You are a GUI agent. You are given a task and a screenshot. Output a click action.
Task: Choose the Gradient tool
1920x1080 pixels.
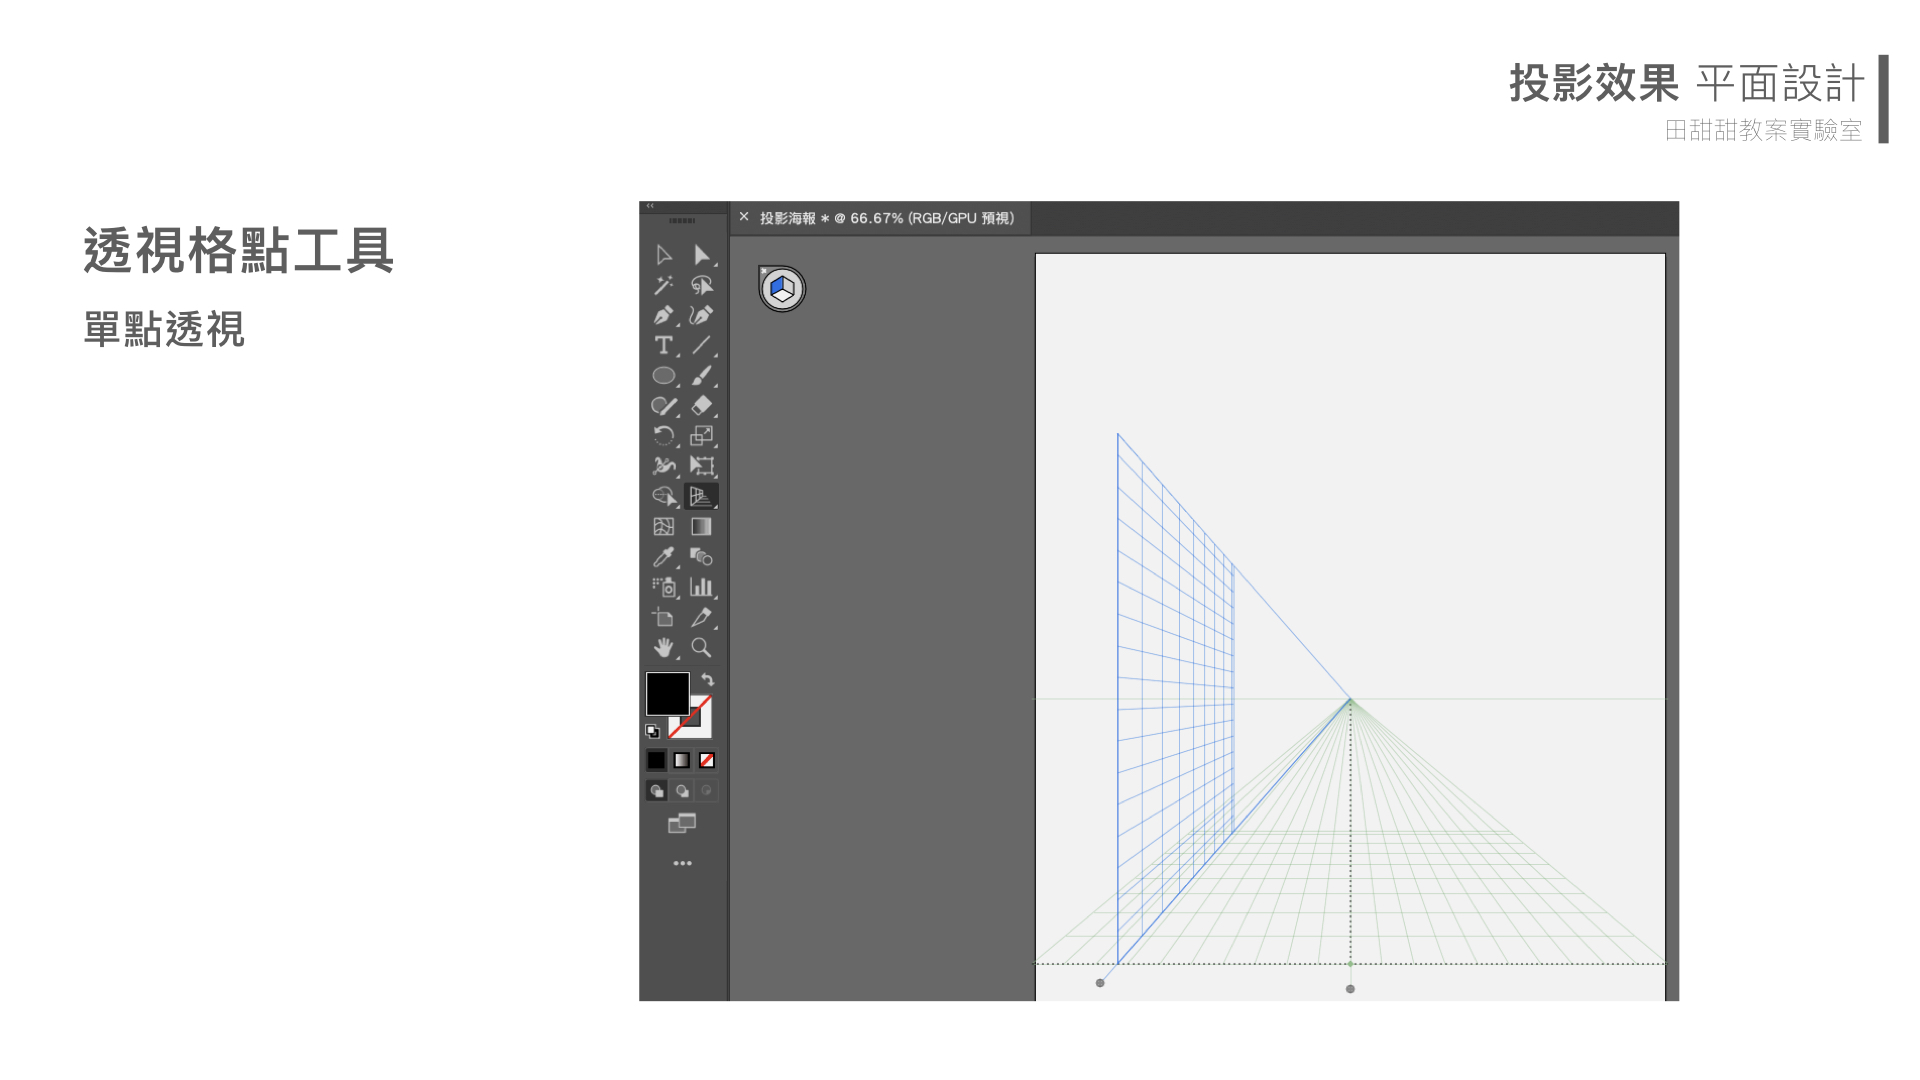pyautogui.click(x=701, y=527)
